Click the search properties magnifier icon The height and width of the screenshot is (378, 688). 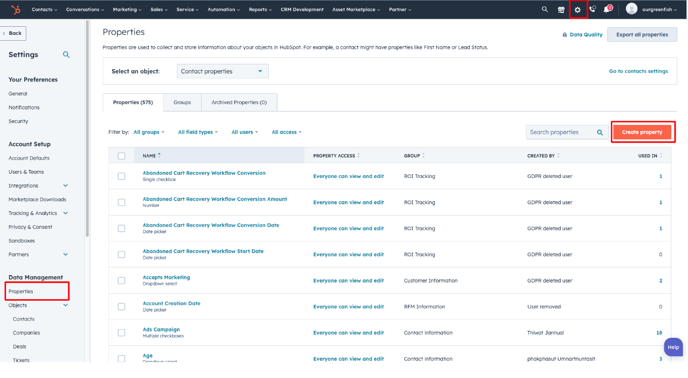click(x=599, y=132)
